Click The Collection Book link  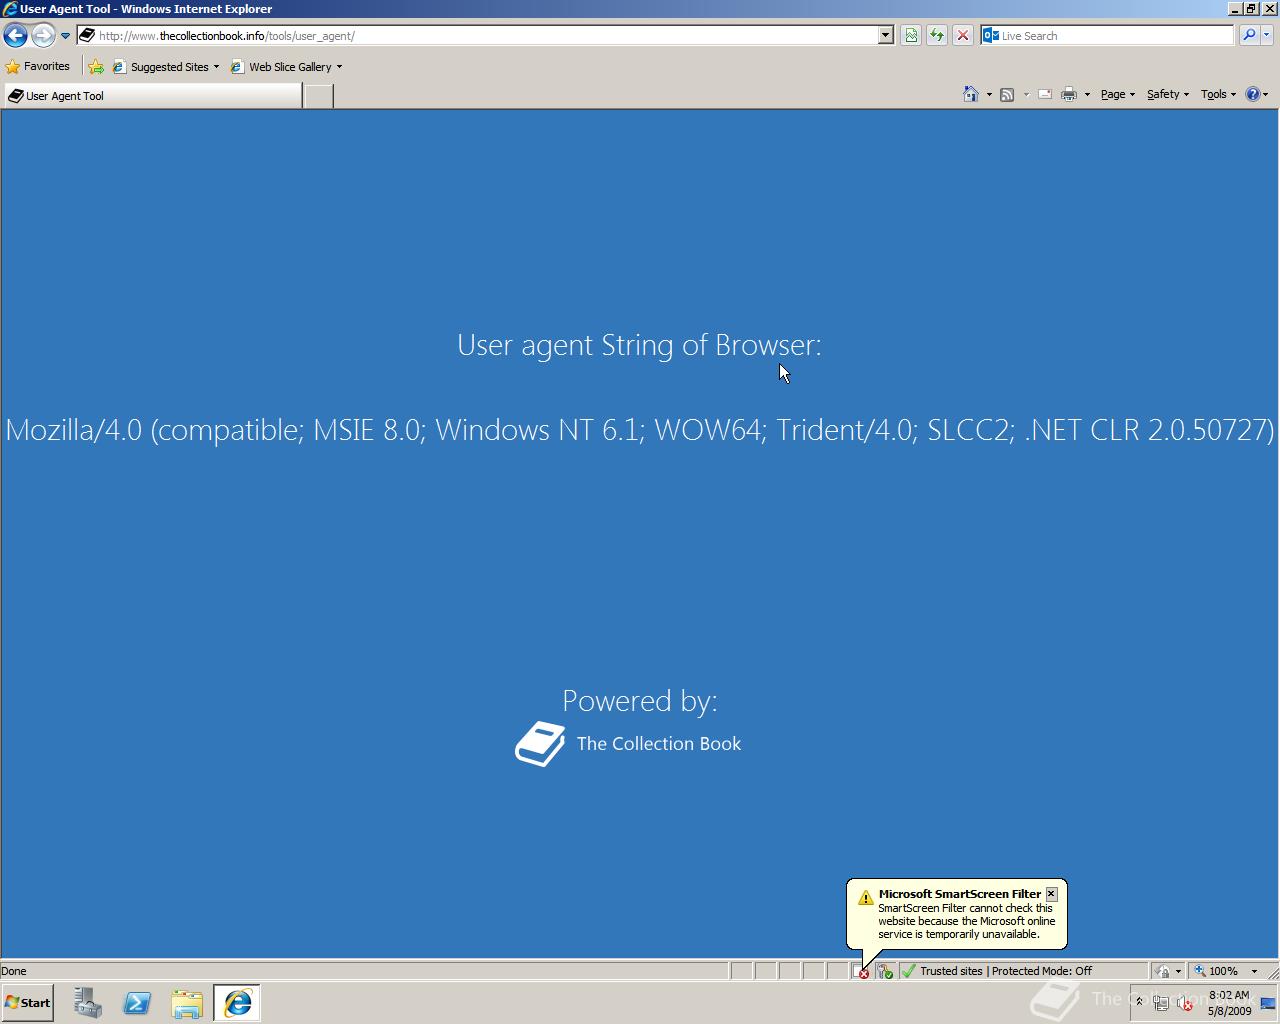point(659,744)
